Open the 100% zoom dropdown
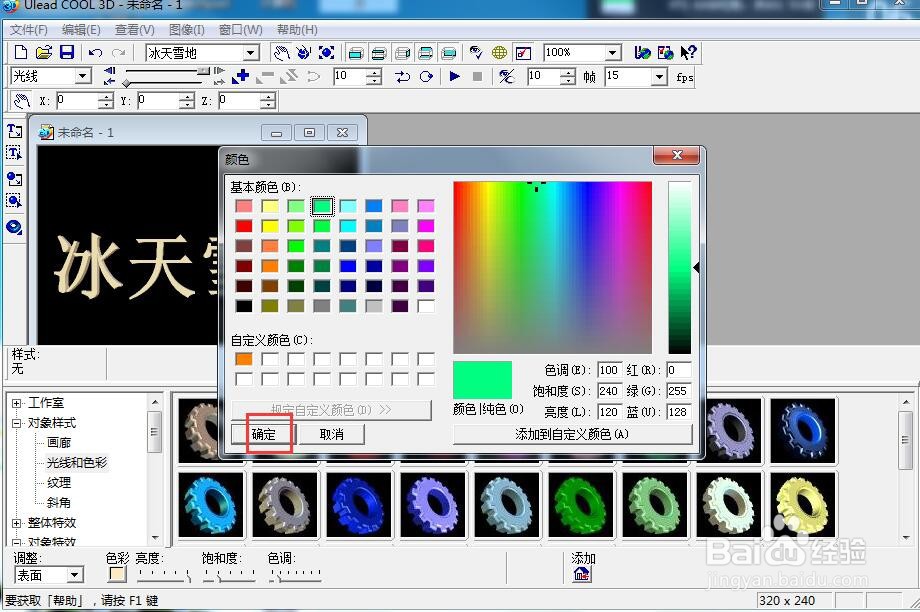Image resolution: width=920 pixels, height=612 pixels. tap(612, 53)
